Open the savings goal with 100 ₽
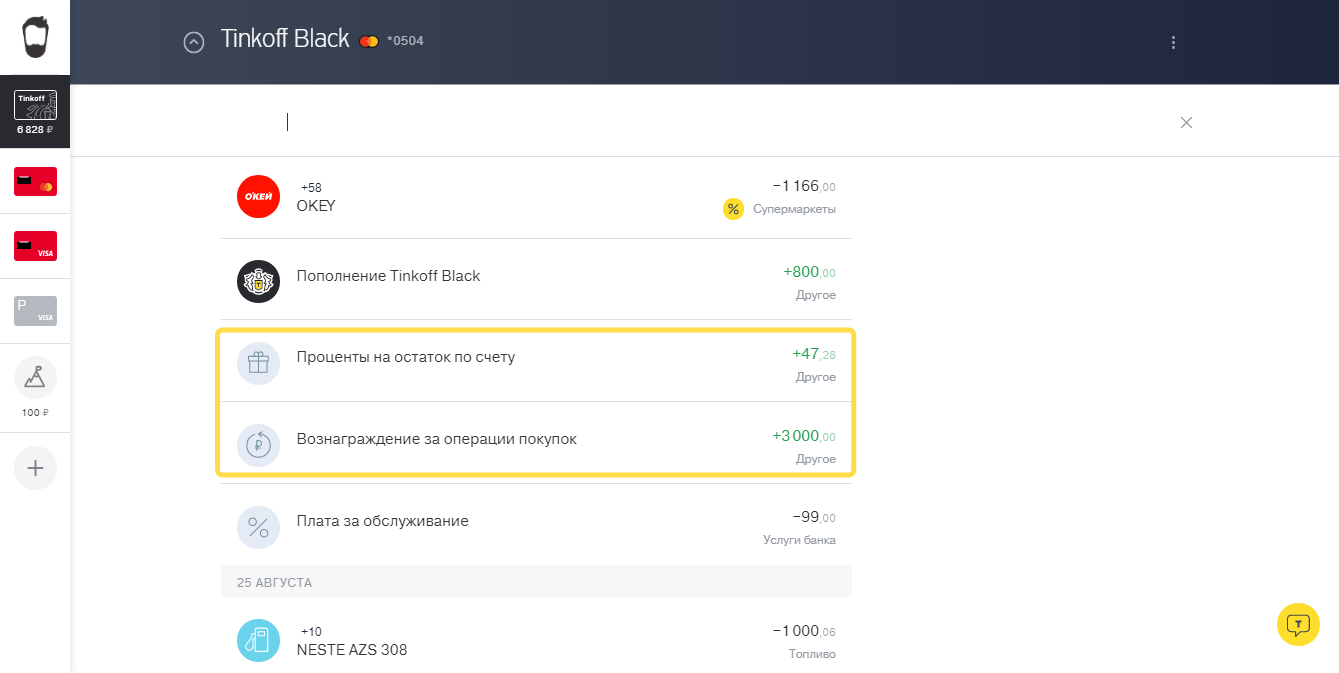 pos(35,387)
